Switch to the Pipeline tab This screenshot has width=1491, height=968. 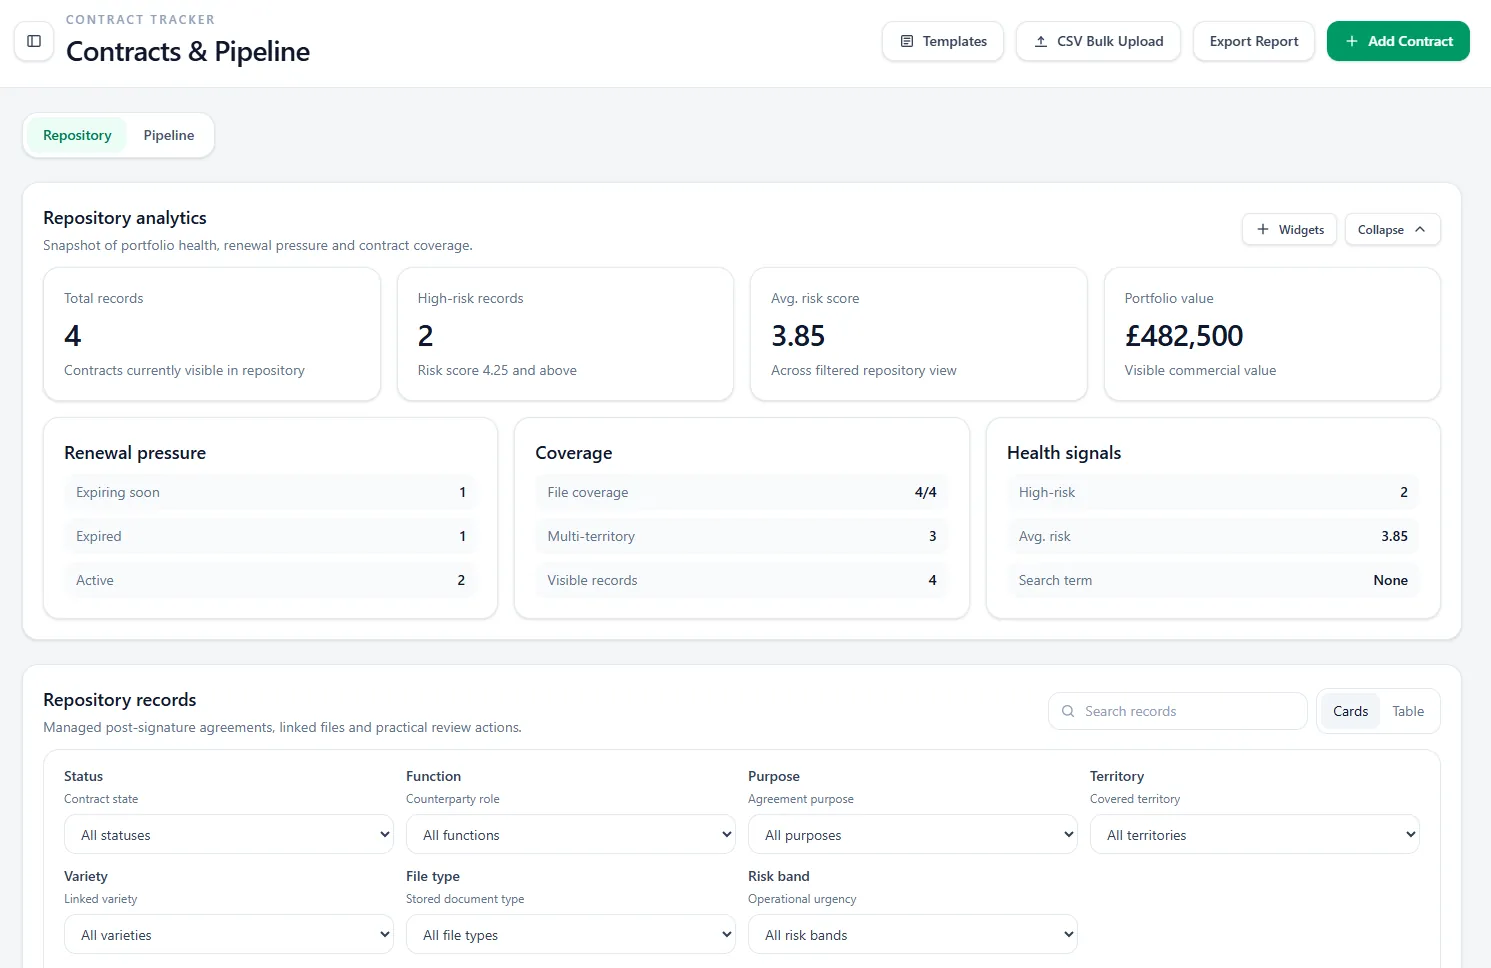click(x=169, y=135)
